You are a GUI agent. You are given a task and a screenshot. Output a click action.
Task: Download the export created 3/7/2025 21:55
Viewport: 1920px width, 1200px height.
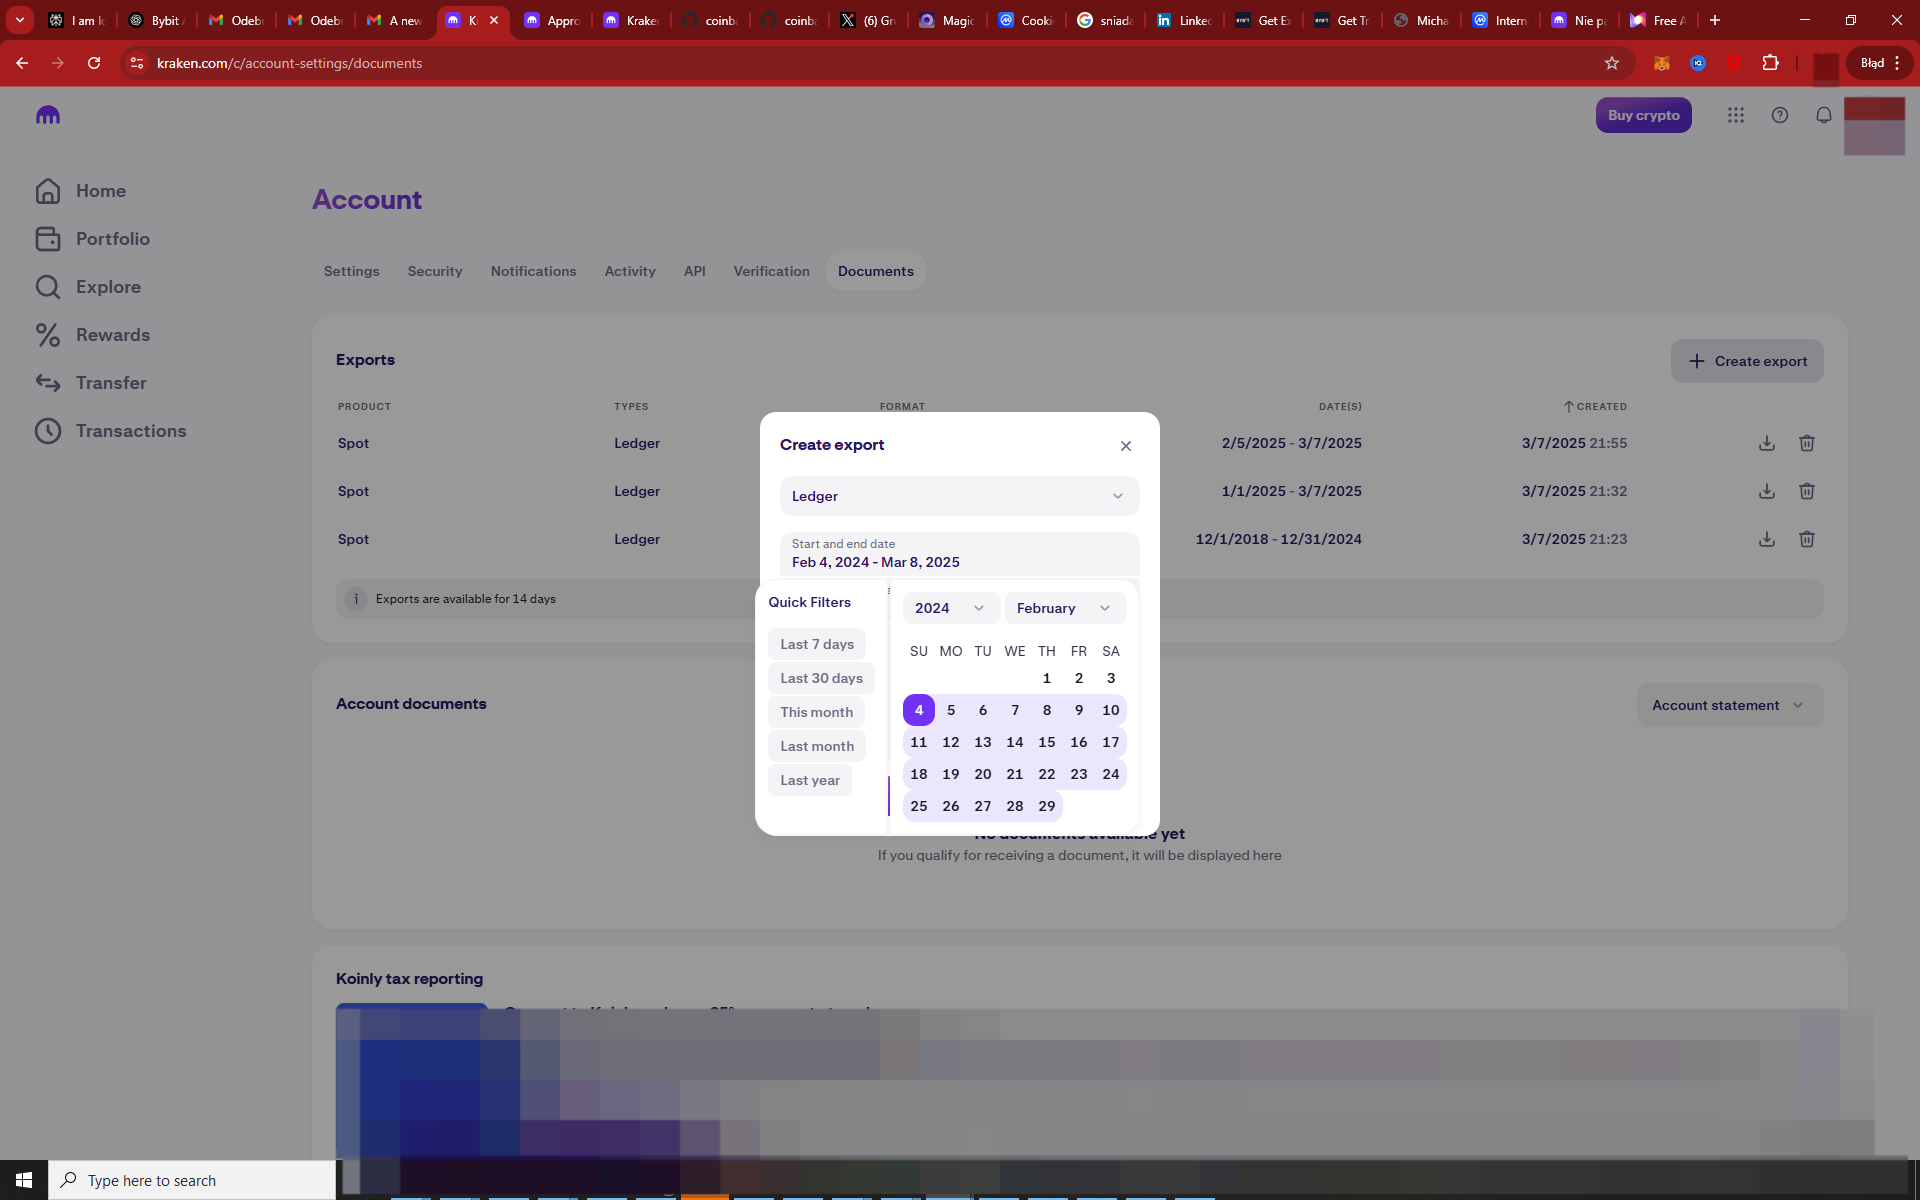click(1767, 443)
